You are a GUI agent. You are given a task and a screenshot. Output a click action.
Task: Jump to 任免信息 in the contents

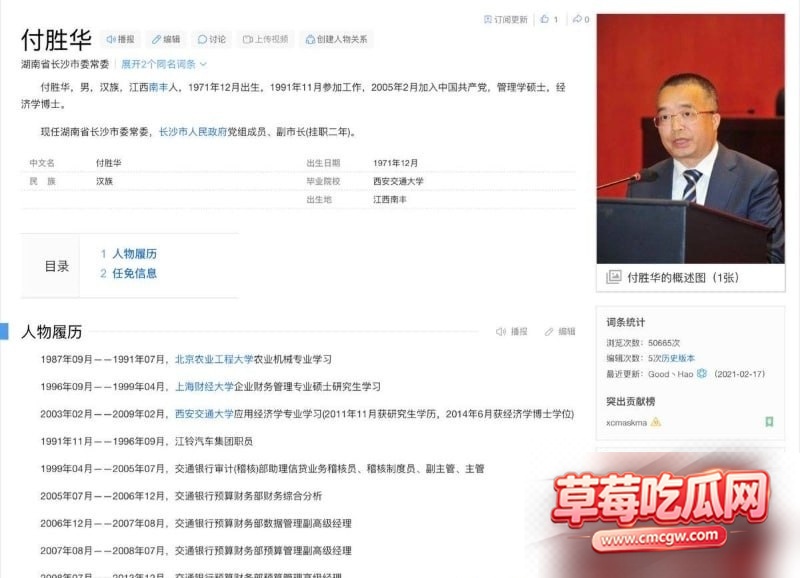134,273
